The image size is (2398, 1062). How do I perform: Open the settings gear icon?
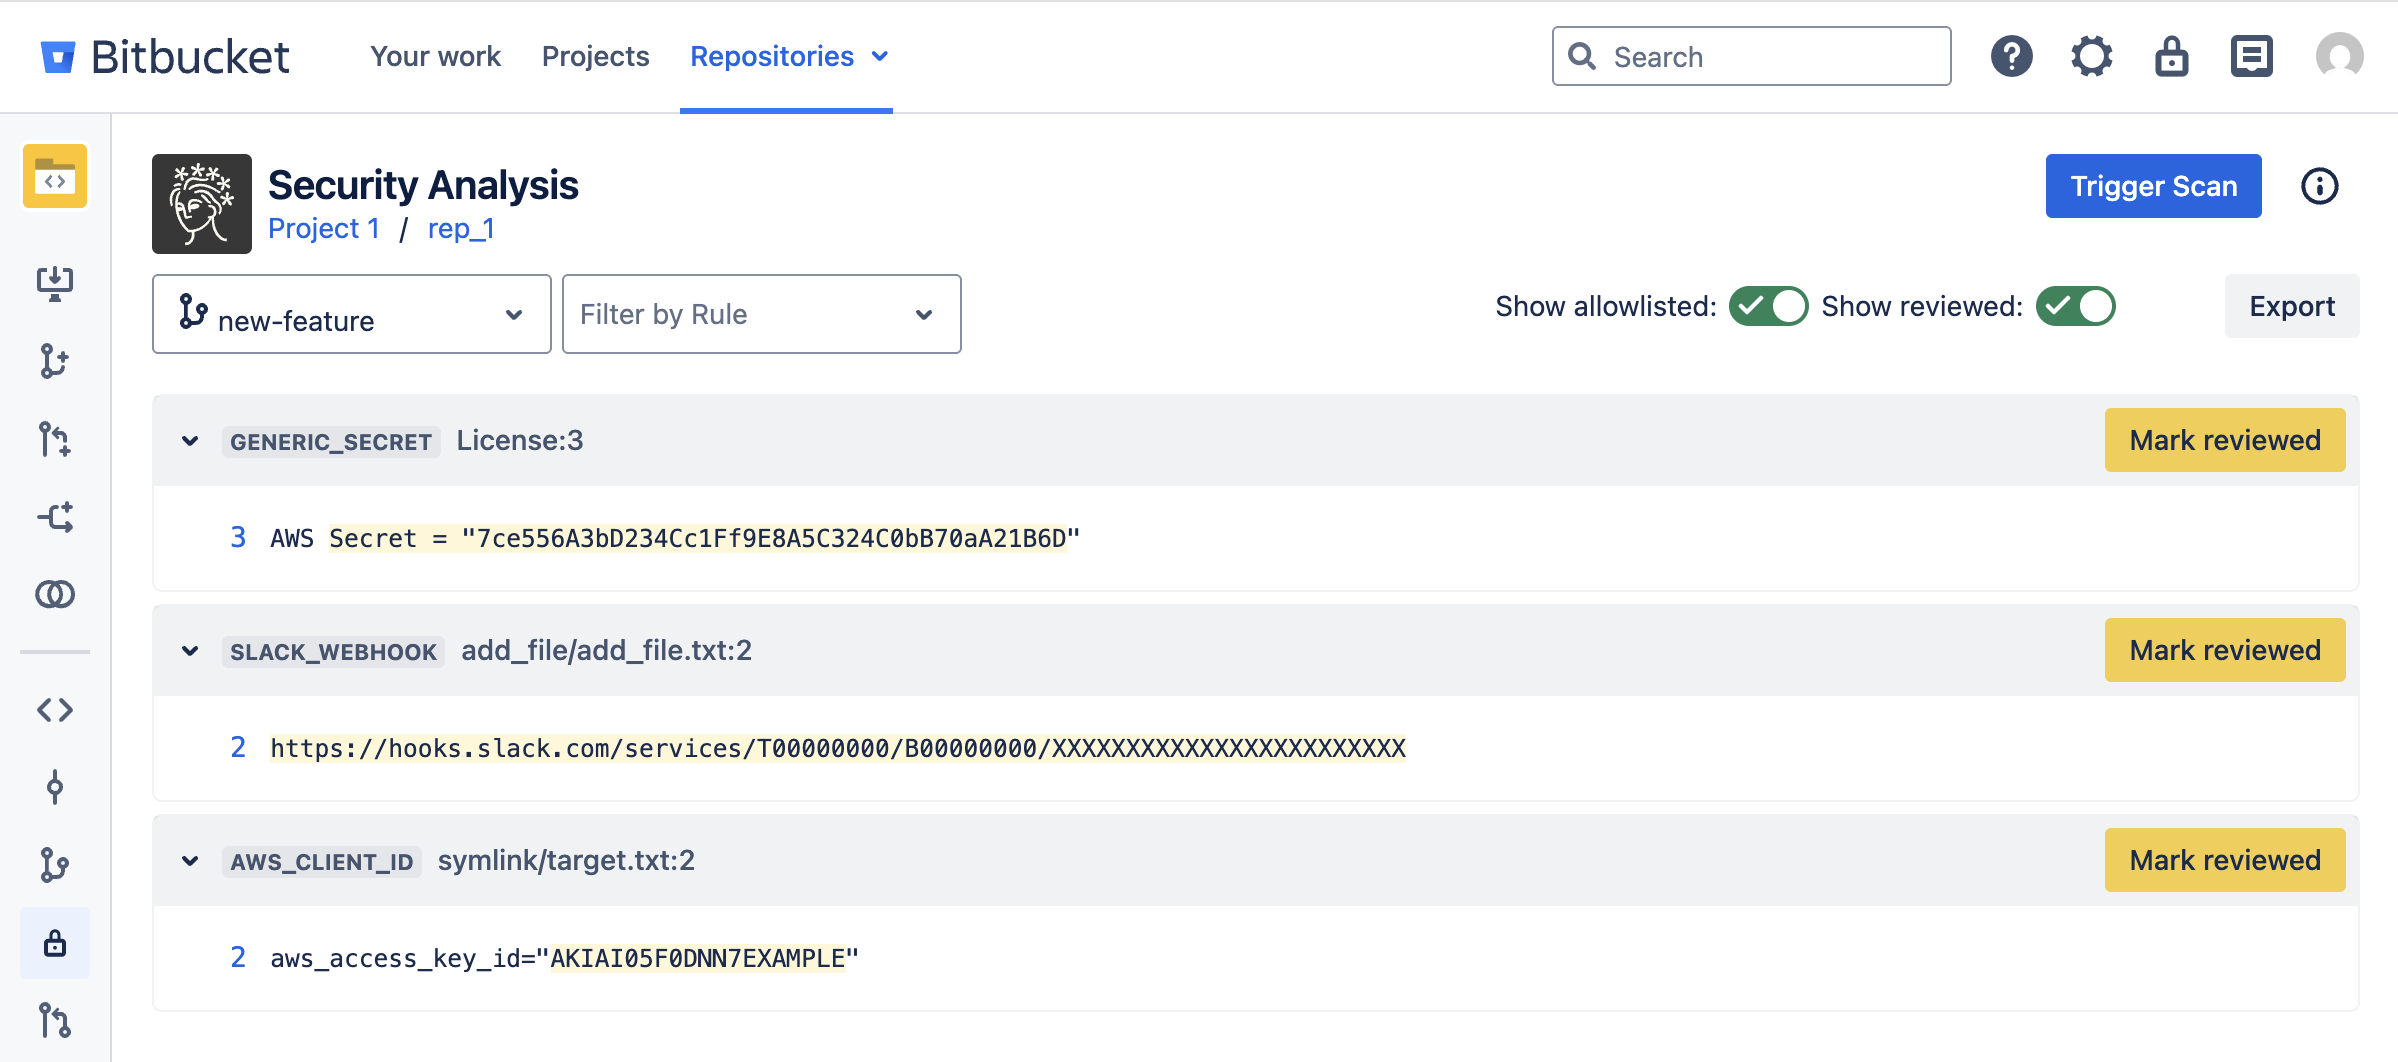(x=2091, y=56)
